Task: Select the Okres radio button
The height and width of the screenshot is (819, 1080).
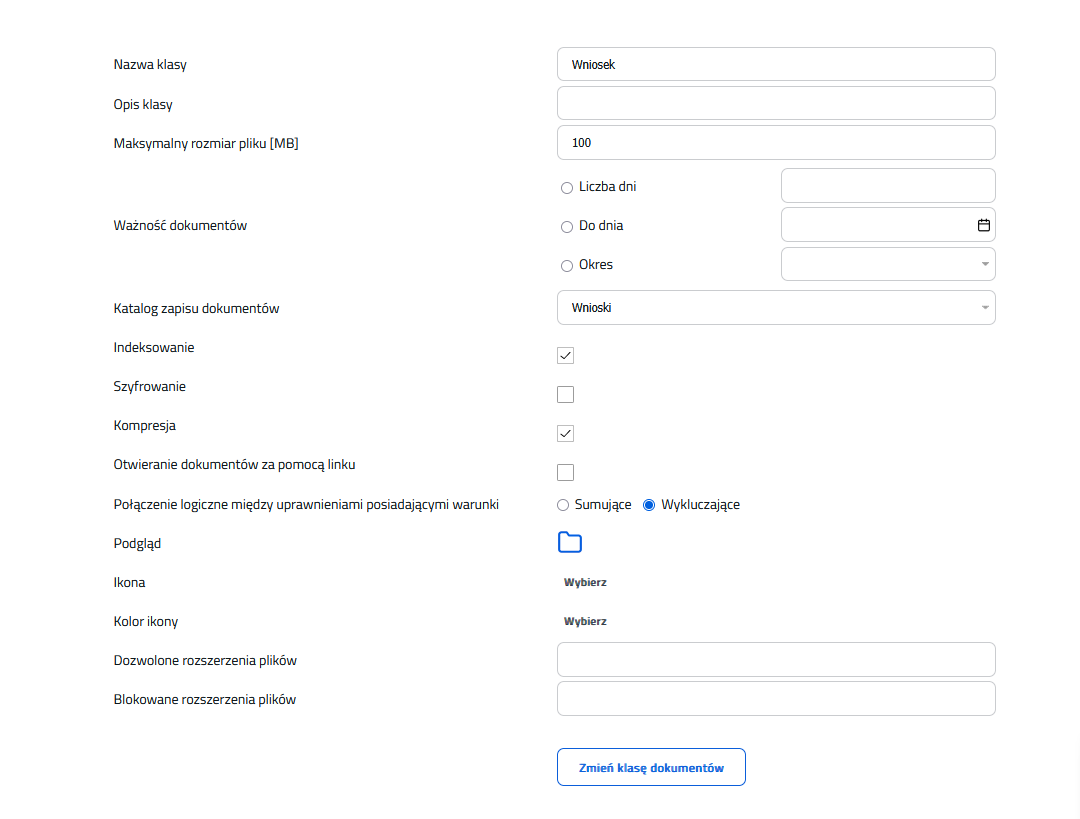Action: [x=567, y=266]
